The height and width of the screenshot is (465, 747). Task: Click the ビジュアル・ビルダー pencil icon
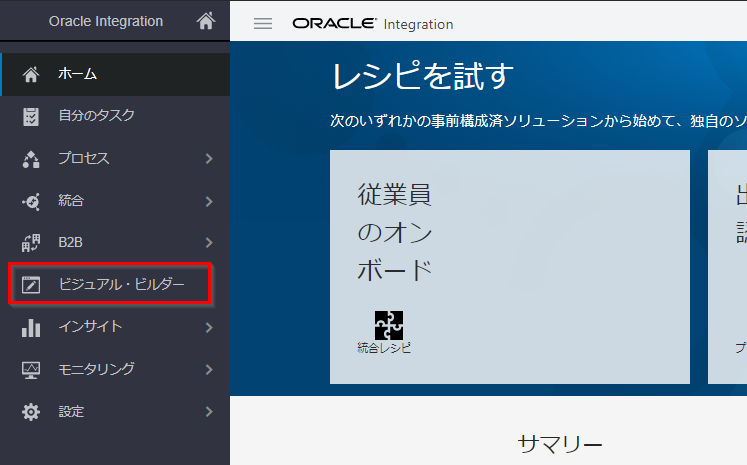pos(31,285)
